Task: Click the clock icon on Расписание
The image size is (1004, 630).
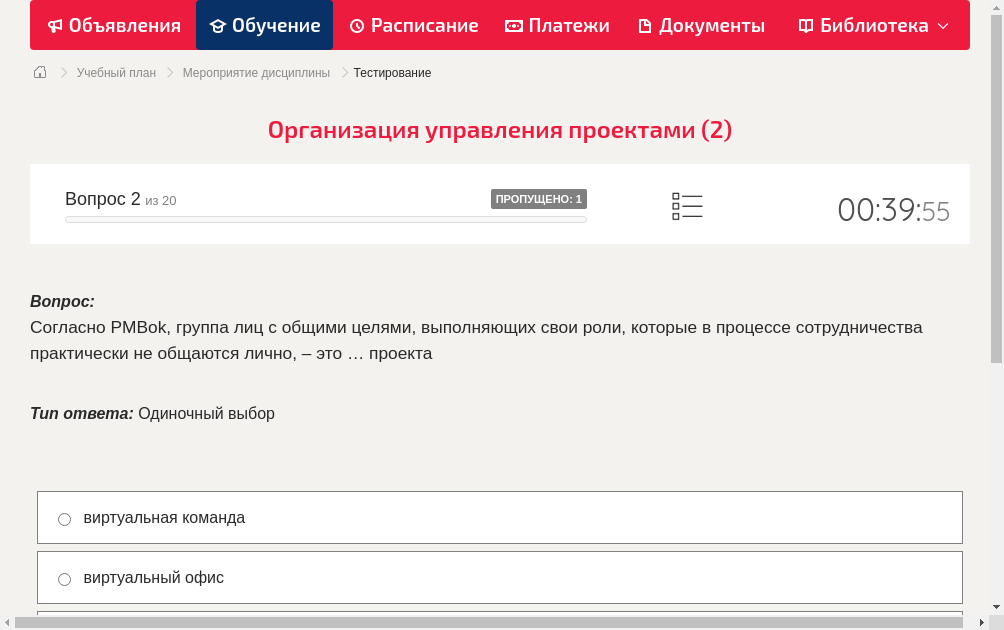Action: [x=356, y=25]
